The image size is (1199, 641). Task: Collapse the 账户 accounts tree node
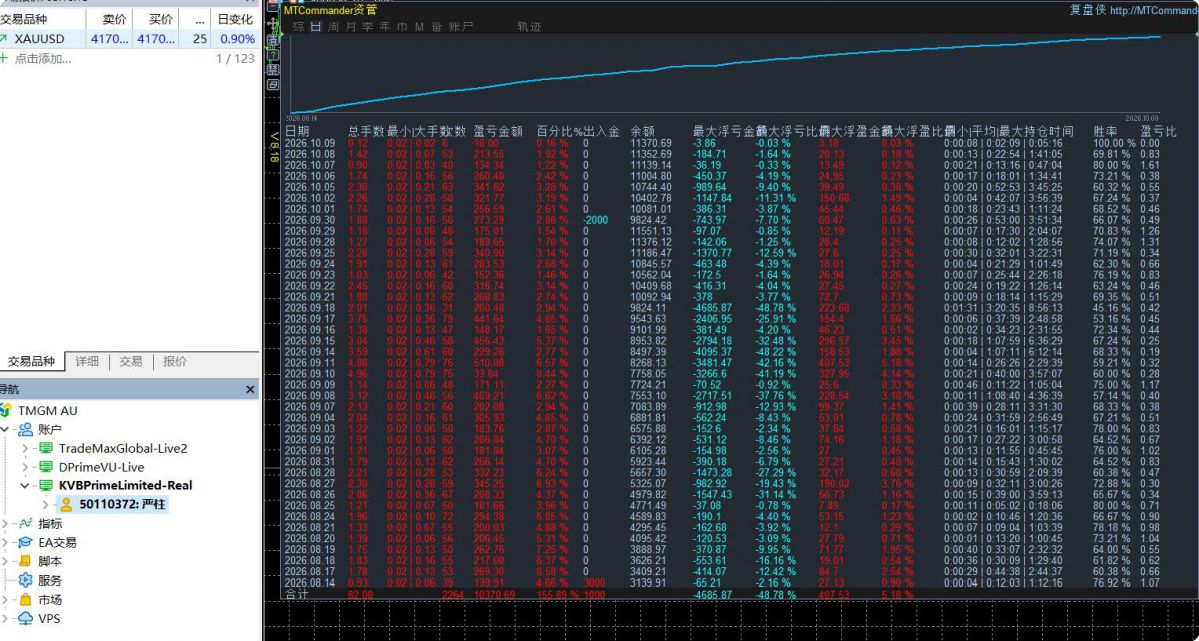pos(5,429)
